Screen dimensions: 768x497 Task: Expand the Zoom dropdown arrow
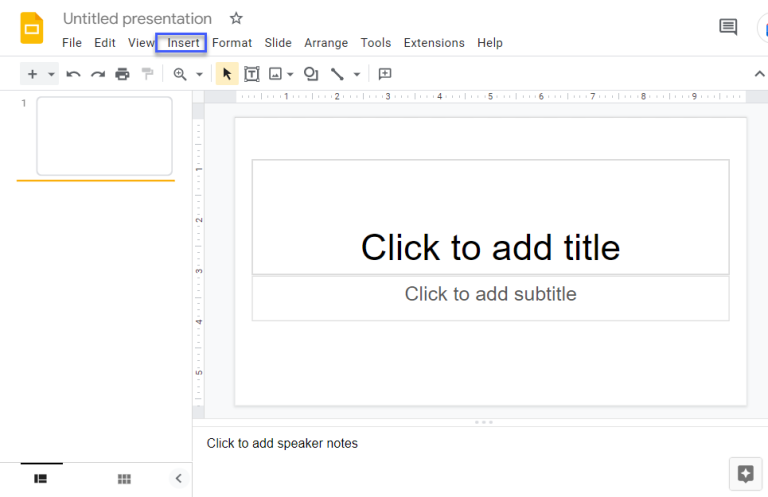(x=199, y=75)
